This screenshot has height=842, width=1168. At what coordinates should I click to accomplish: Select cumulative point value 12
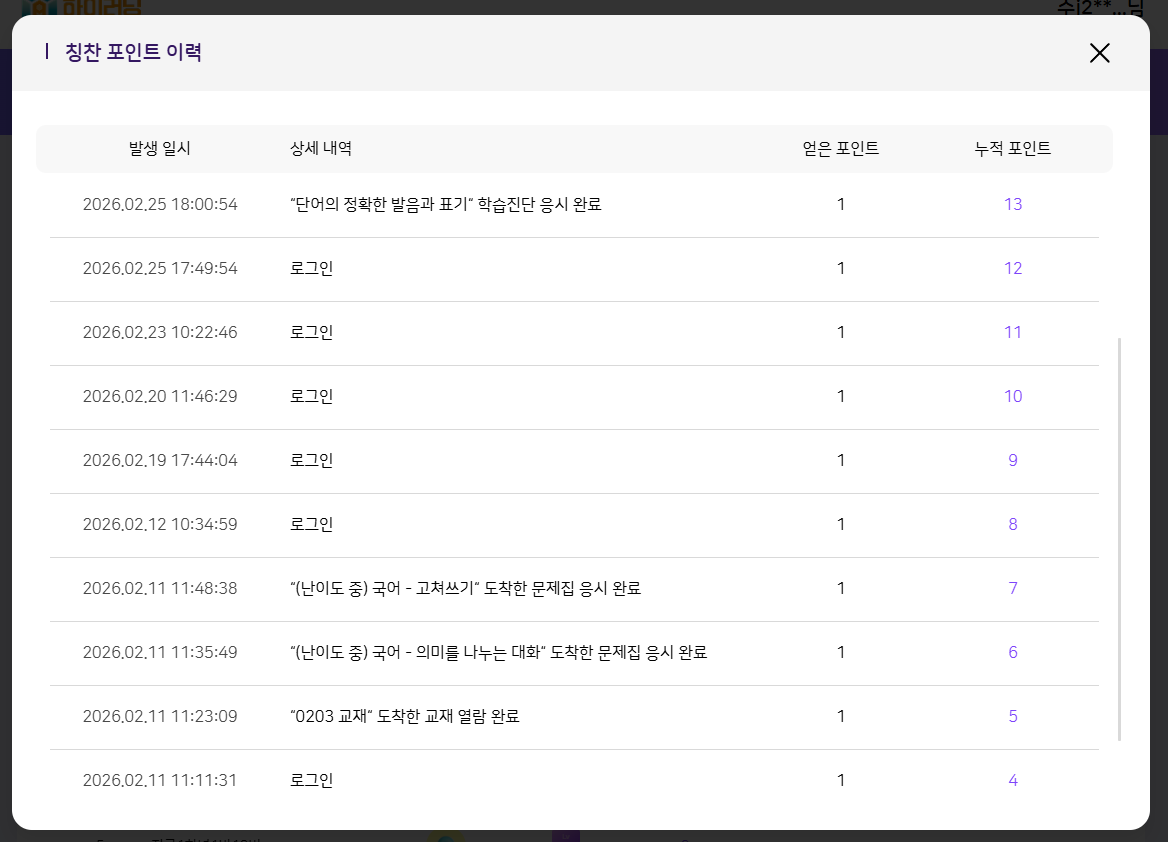click(1012, 268)
